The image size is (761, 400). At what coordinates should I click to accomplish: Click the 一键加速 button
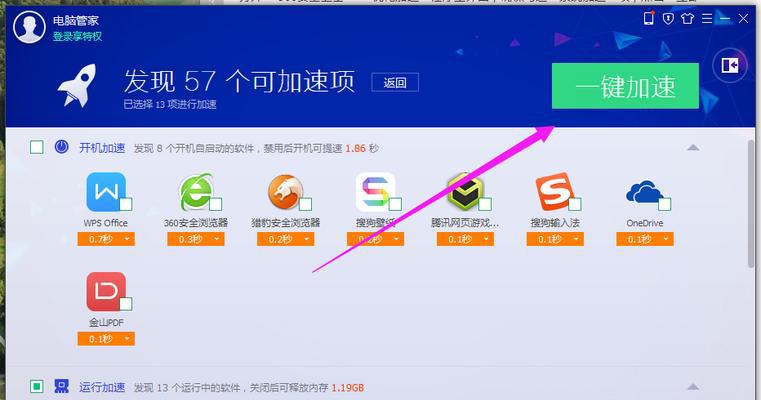tap(625, 86)
